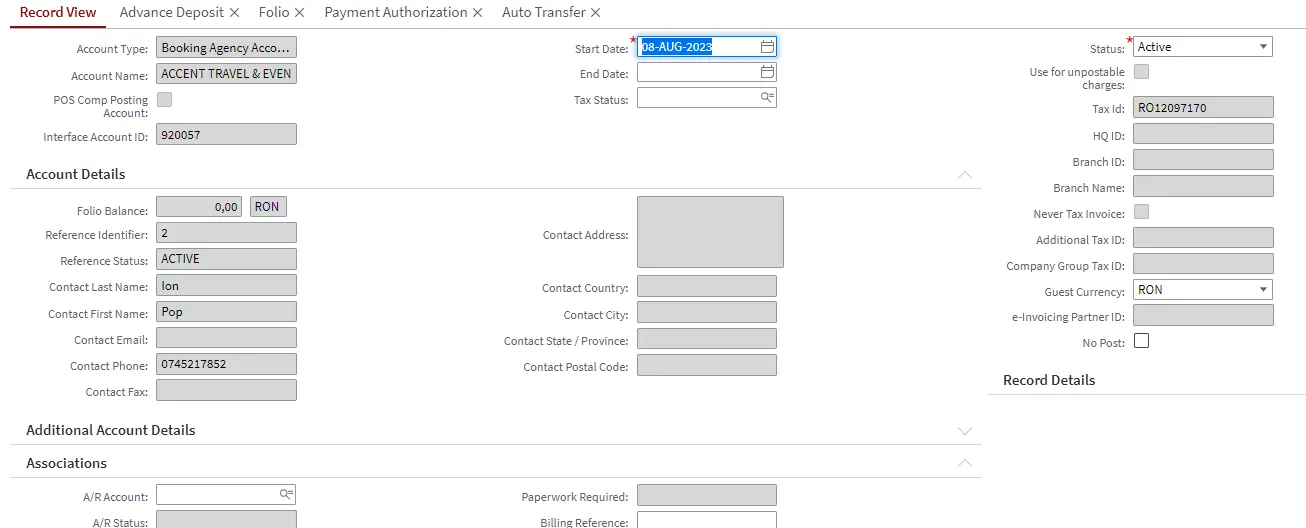This screenshot has width=1306, height=528.
Task: Click the Additional Tax ID field
Action: click(x=1204, y=238)
